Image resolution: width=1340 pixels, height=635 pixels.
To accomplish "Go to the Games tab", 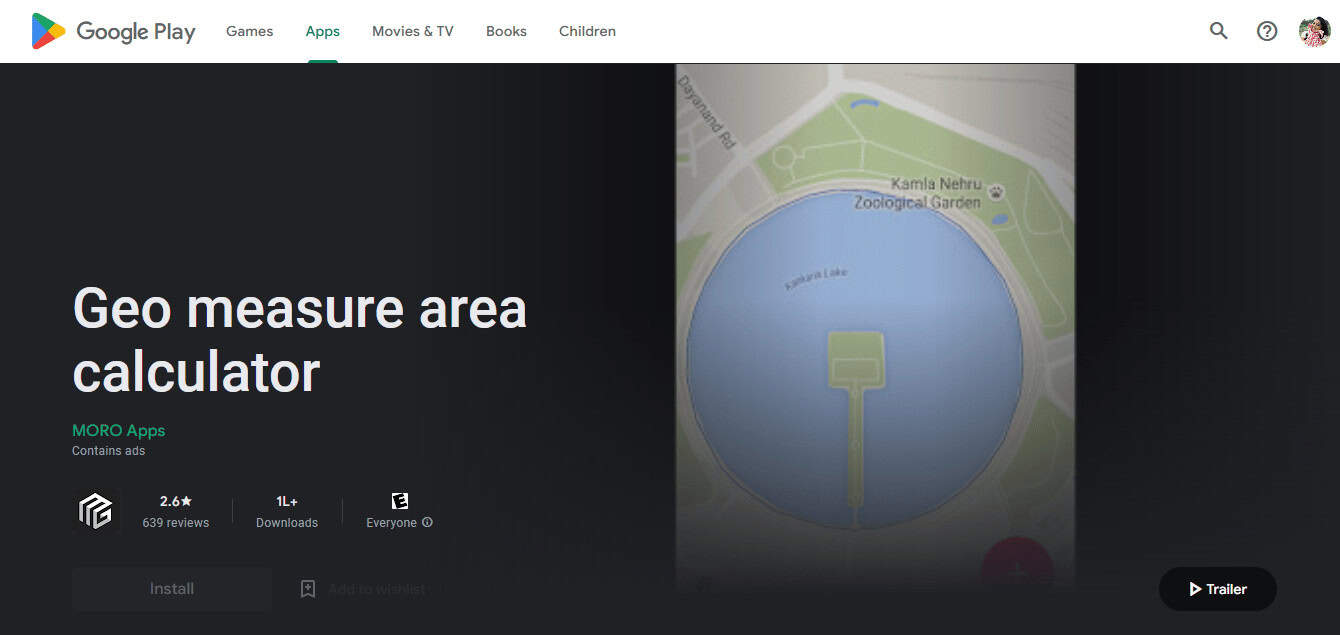I will point(249,31).
